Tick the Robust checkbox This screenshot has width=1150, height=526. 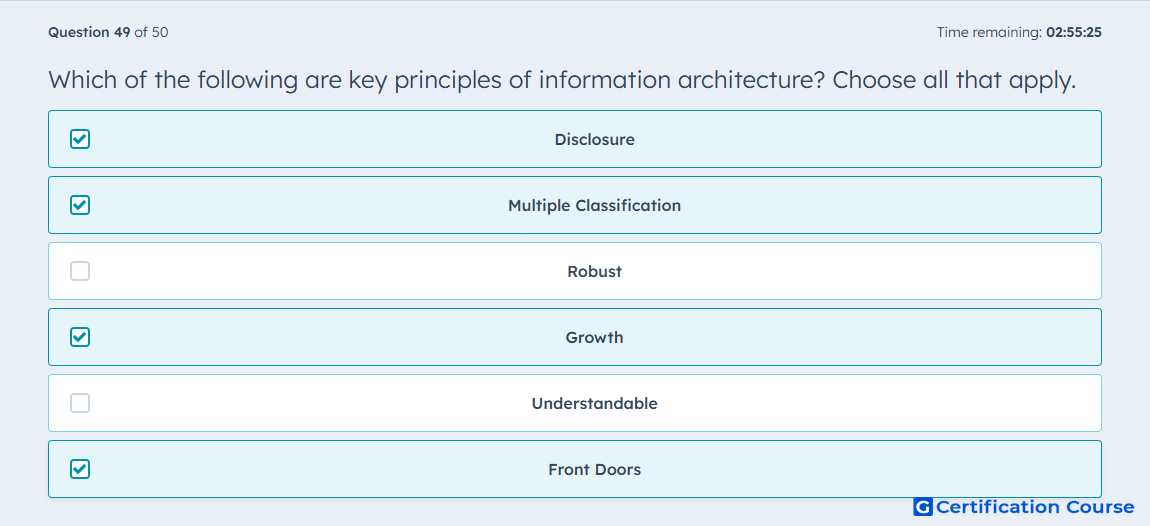click(x=80, y=271)
